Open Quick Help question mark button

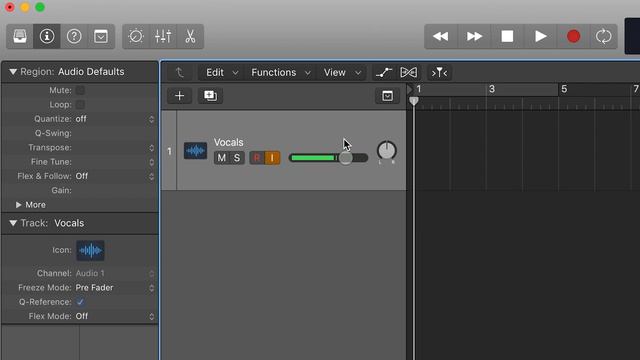pos(74,37)
